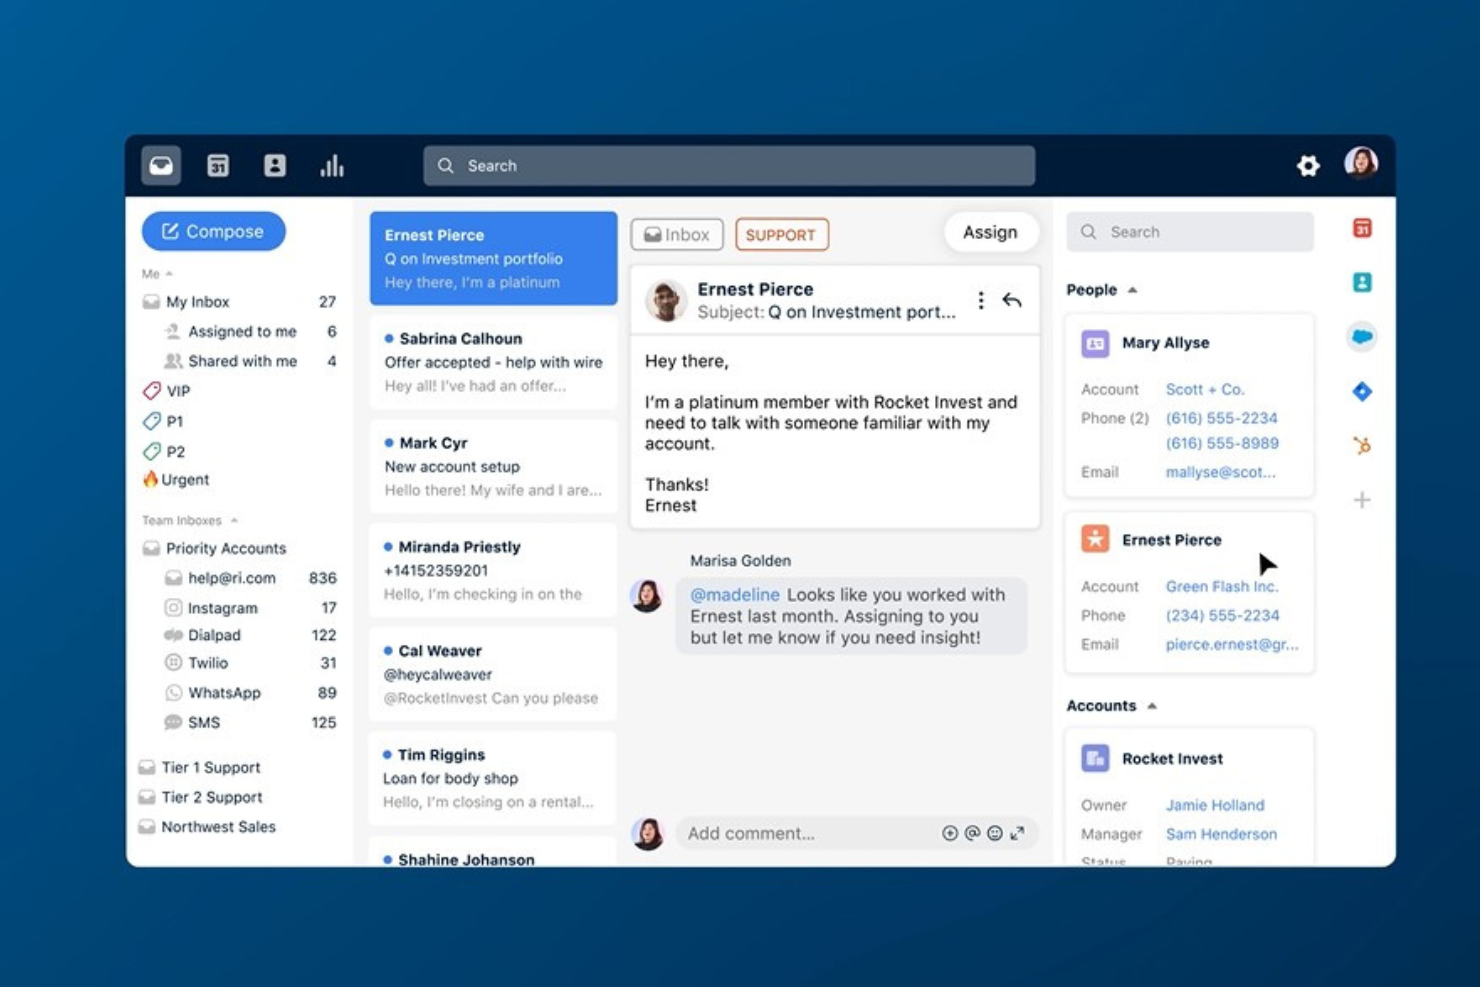Click in the top Search field
This screenshot has height=987, width=1480.
tap(729, 165)
